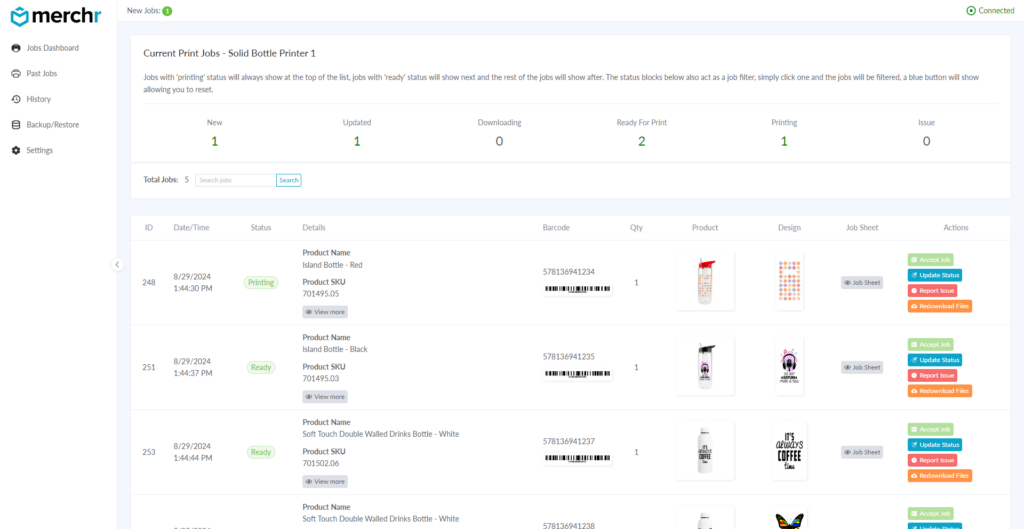The height and width of the screenshot is (529, 1024).
Task: Open Job Sheet for job 253
Action: click(x=862, y=452)
